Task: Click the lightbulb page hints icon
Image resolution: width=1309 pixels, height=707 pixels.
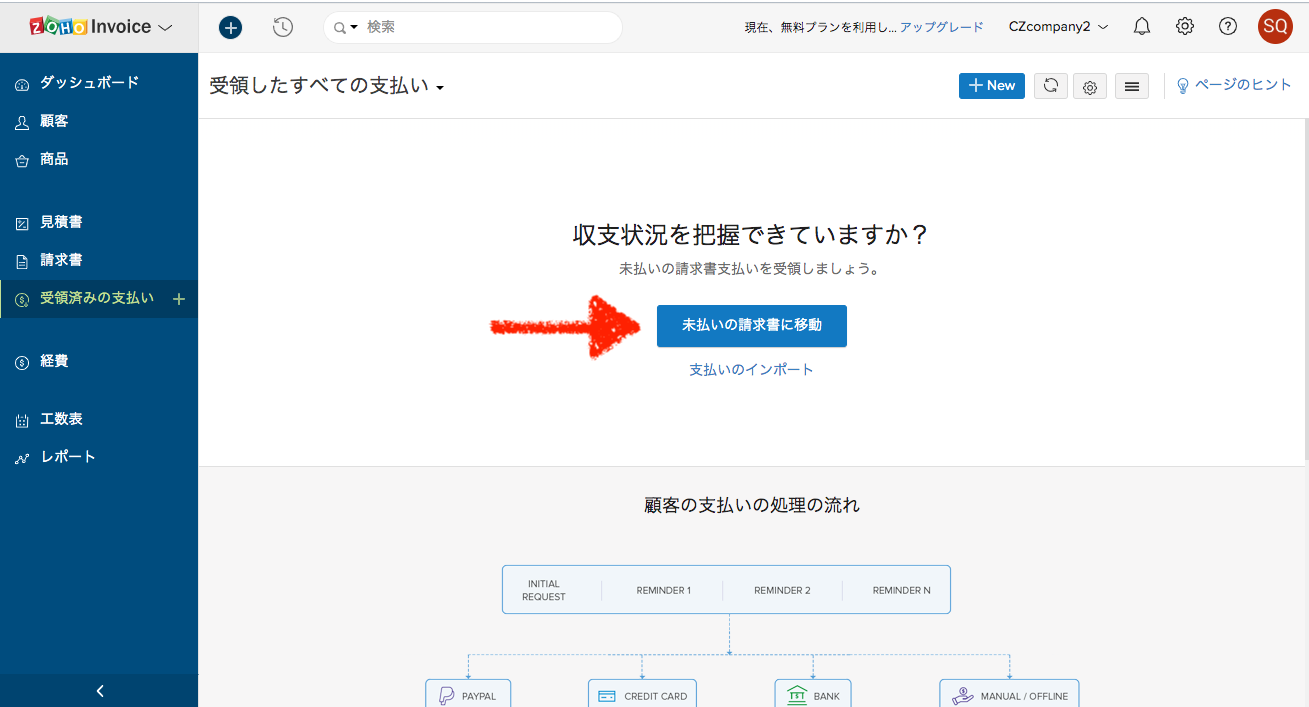Action: (x=1183, y=86)
